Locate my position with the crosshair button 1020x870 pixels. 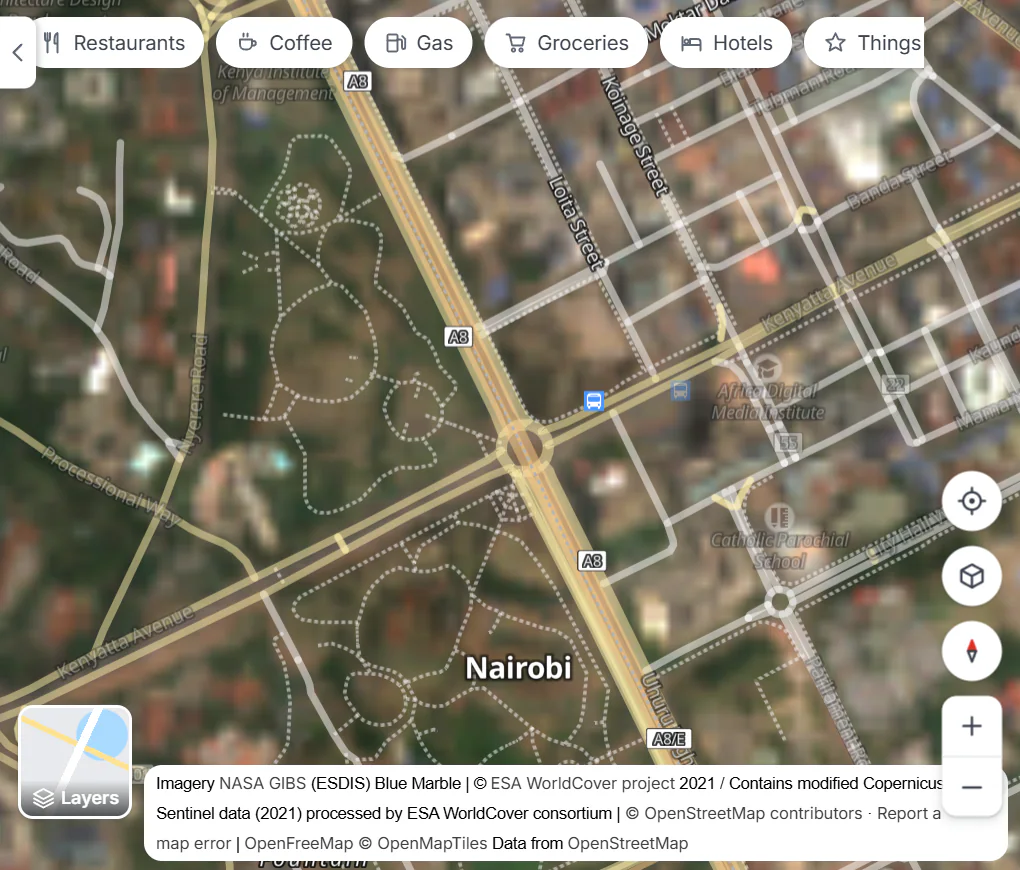coord(971,501)
